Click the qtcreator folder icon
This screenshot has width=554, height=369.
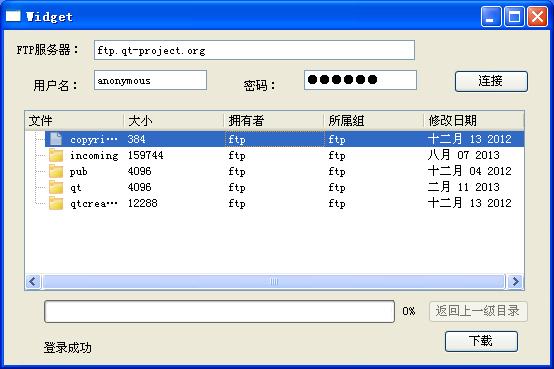pos(56,204)
